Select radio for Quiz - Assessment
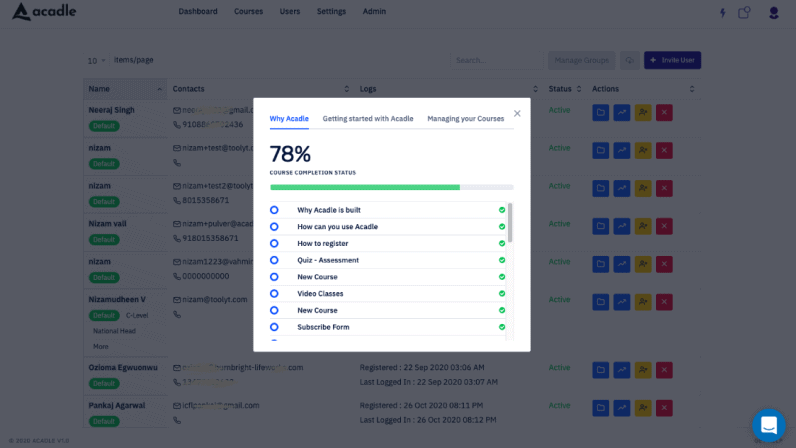 (274, 260)
